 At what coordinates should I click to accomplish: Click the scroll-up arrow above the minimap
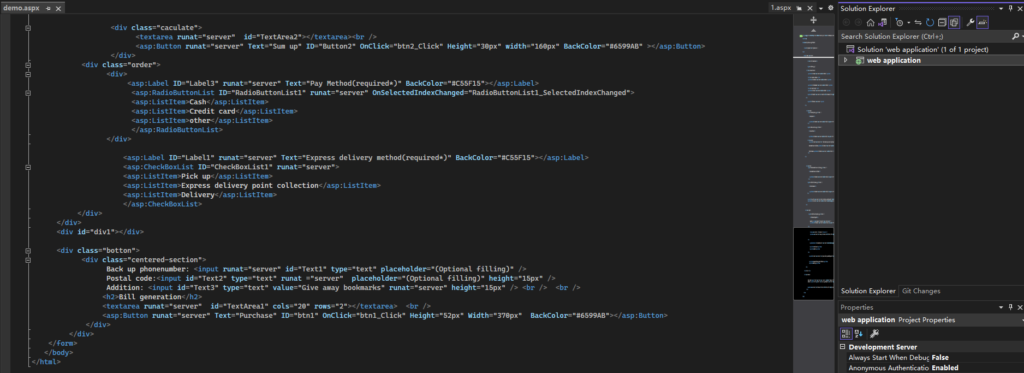tap(813, 31)
